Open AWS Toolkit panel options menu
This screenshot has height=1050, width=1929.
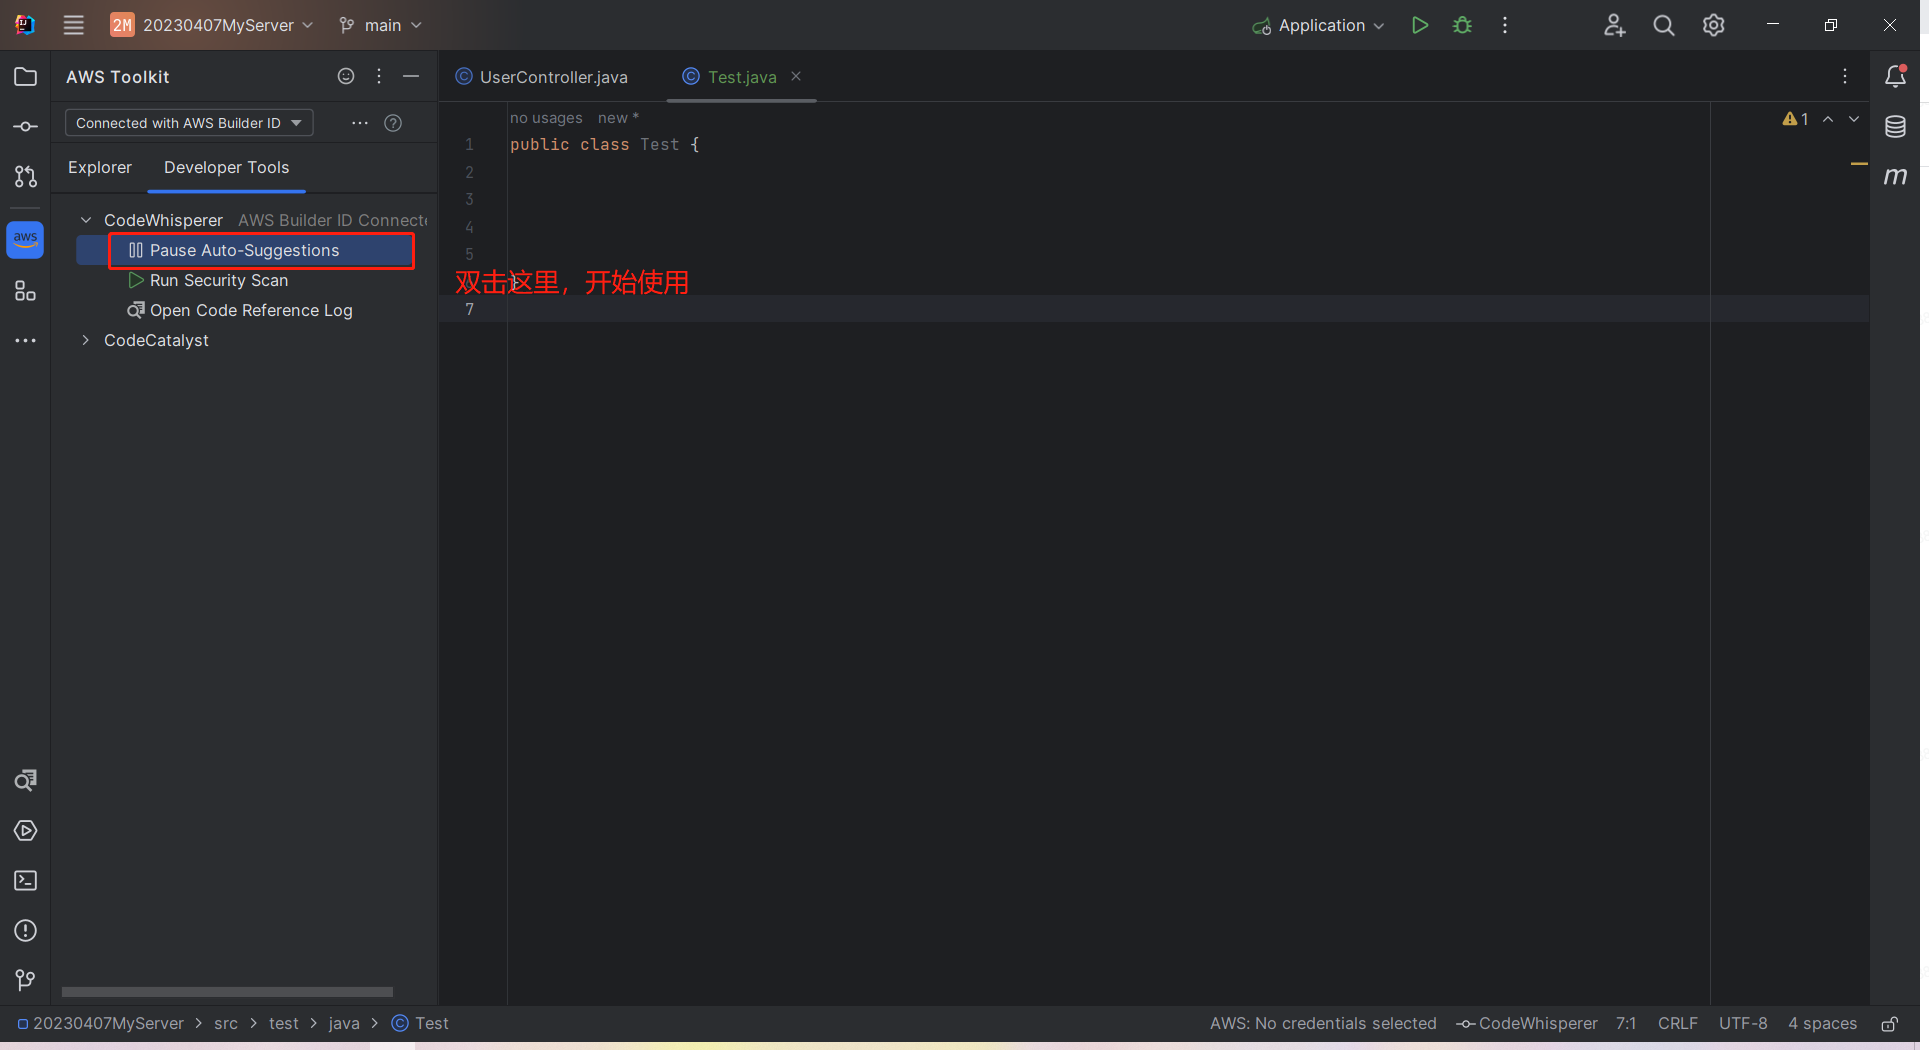point(379,76)
